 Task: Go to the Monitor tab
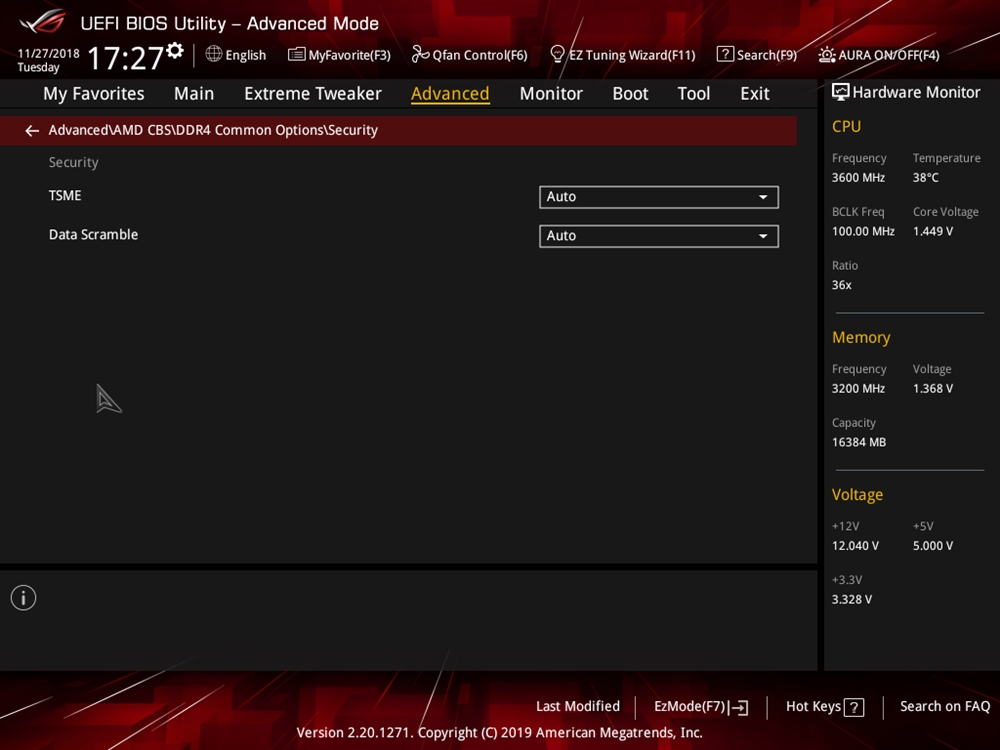pos(551,94)
